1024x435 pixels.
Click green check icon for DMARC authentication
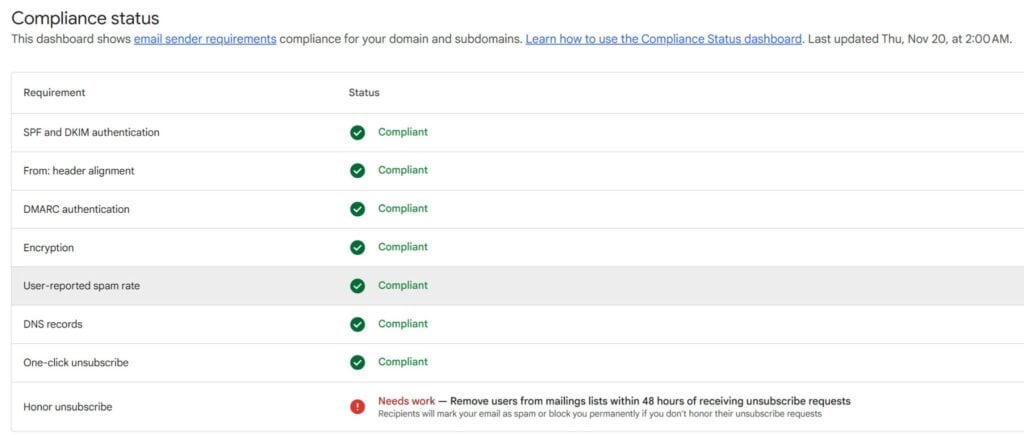point(357,209)
